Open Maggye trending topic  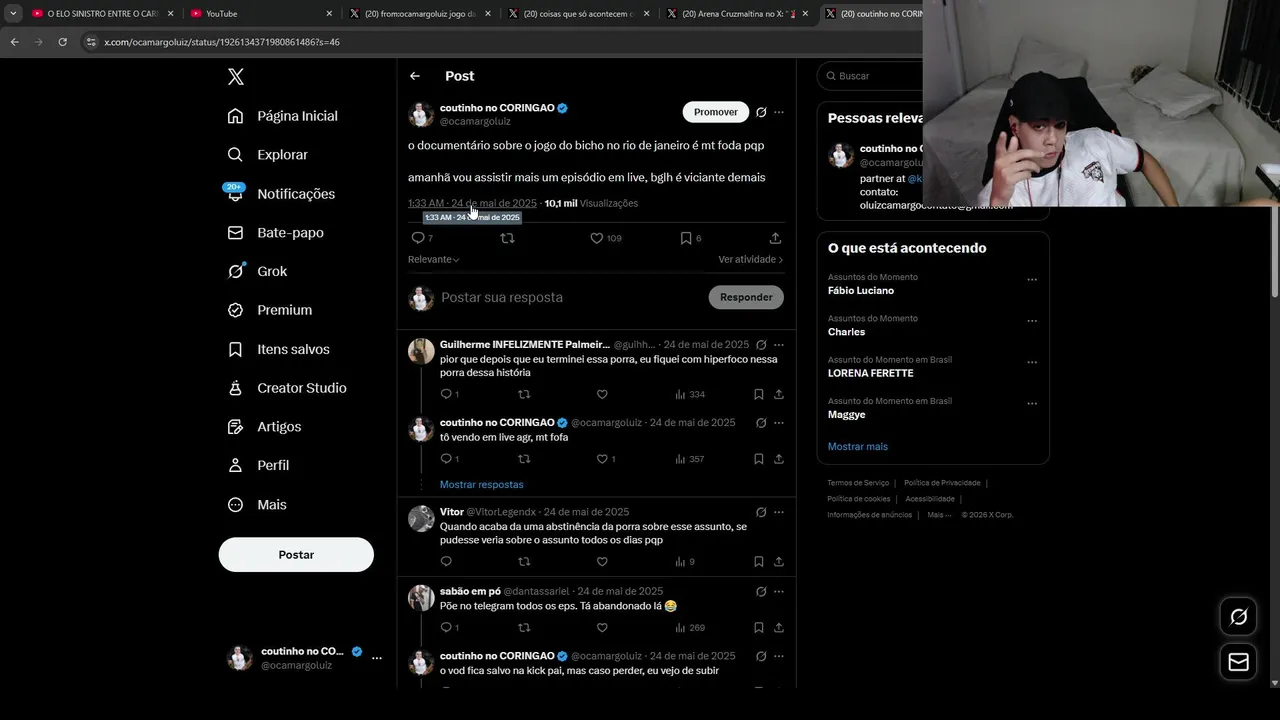coord(846,414)
